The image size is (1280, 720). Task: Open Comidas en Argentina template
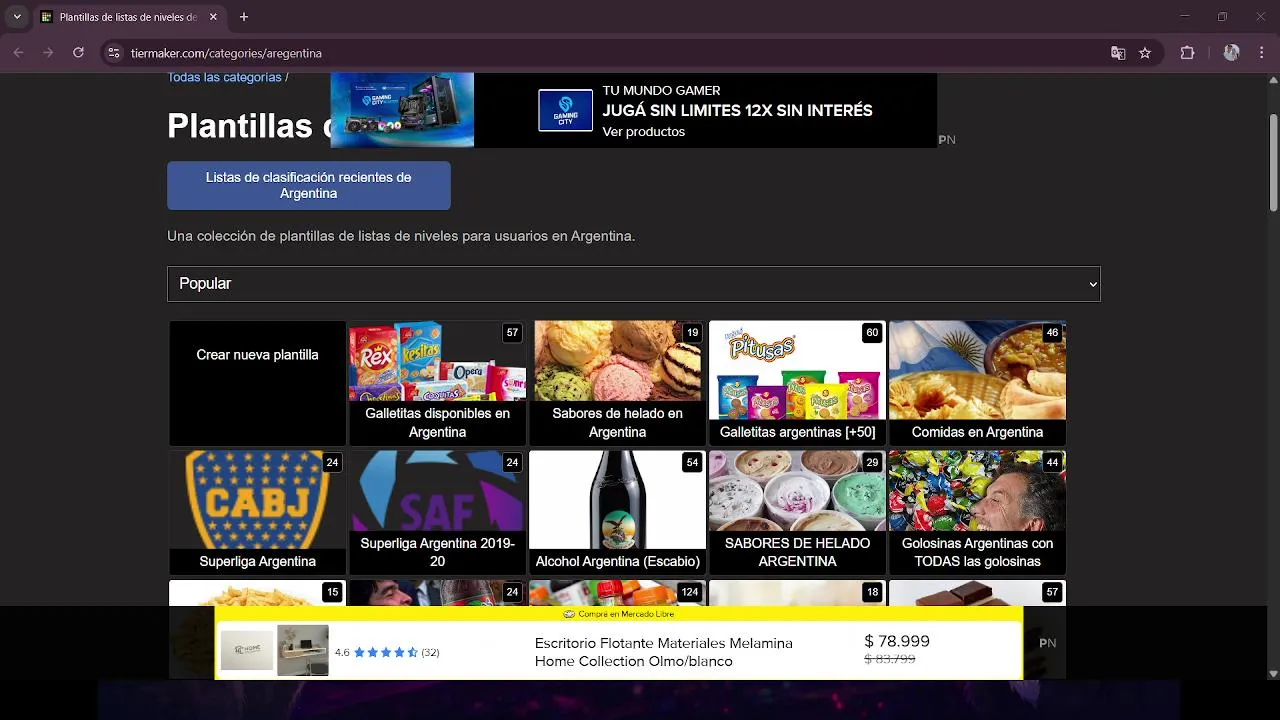tap(977, 383)
